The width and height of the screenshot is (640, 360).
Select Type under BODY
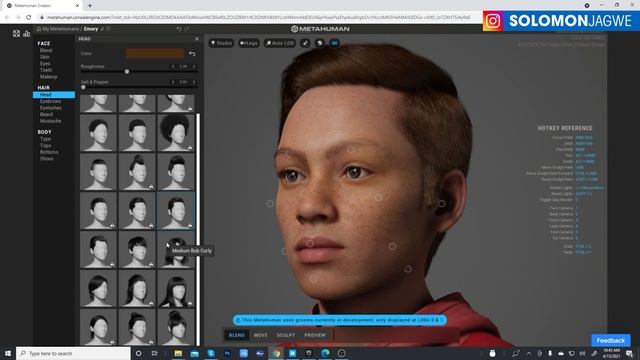45,139
